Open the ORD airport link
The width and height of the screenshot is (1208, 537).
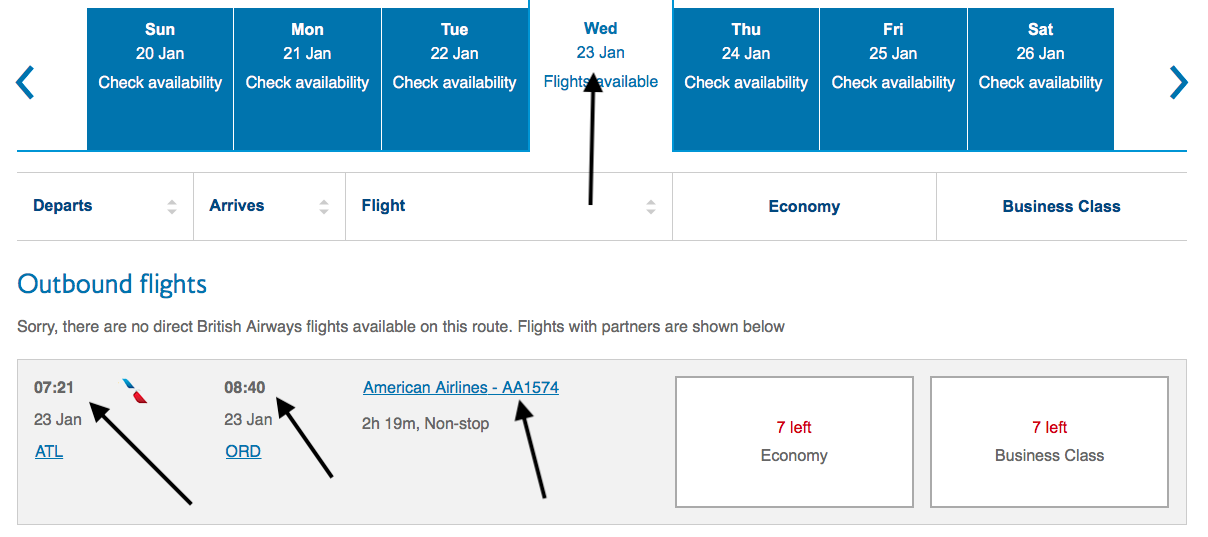click(243, 451)
